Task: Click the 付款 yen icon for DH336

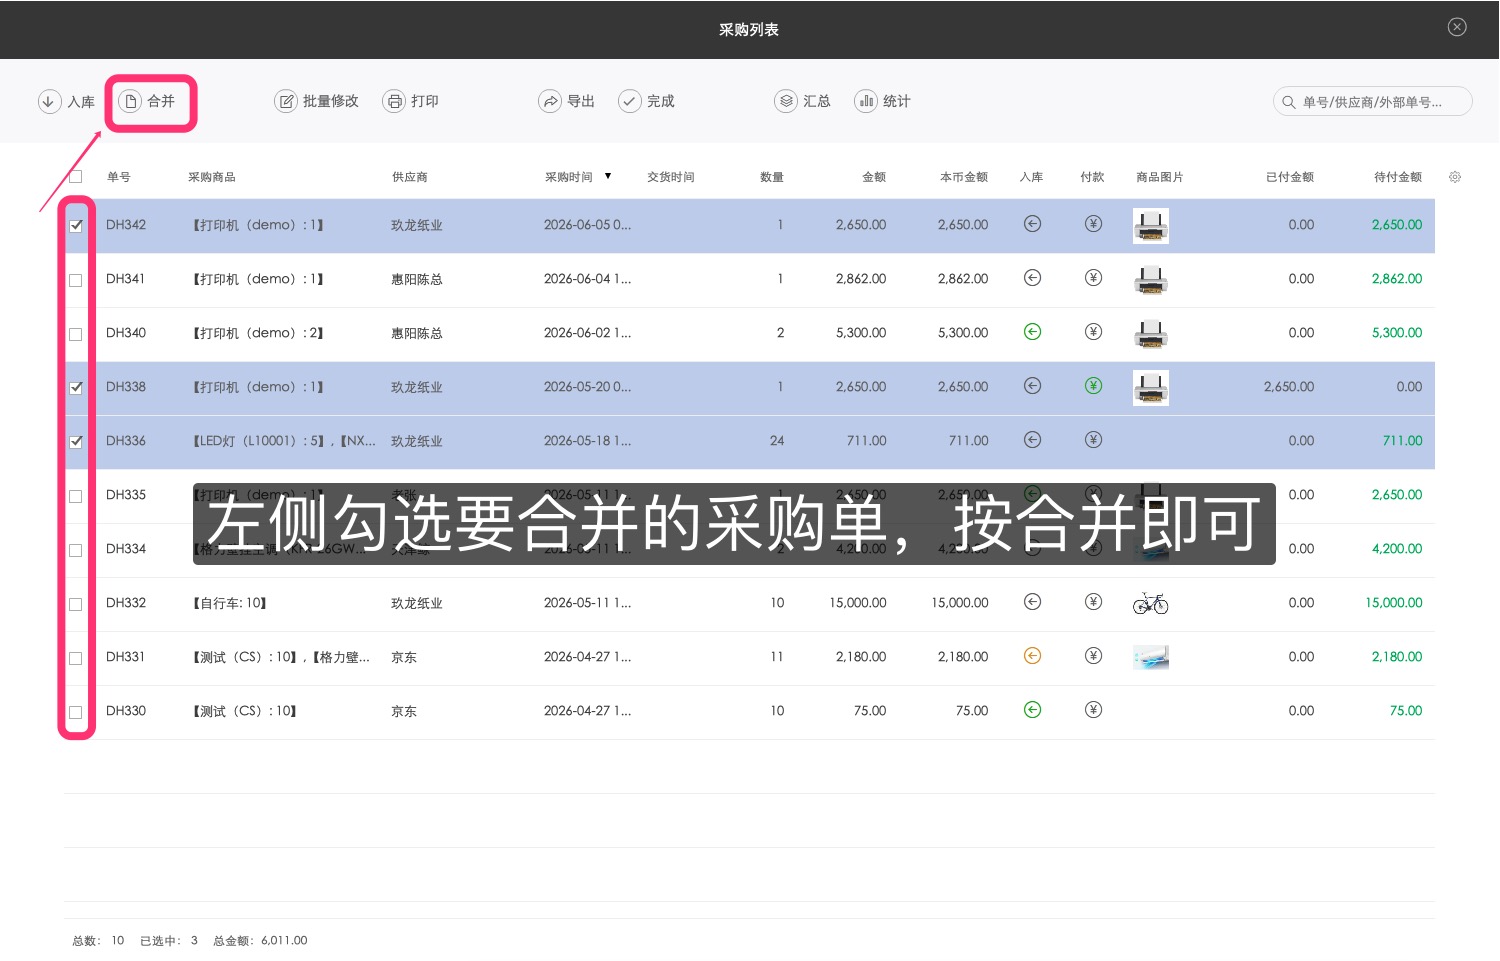Action: 1094,440
